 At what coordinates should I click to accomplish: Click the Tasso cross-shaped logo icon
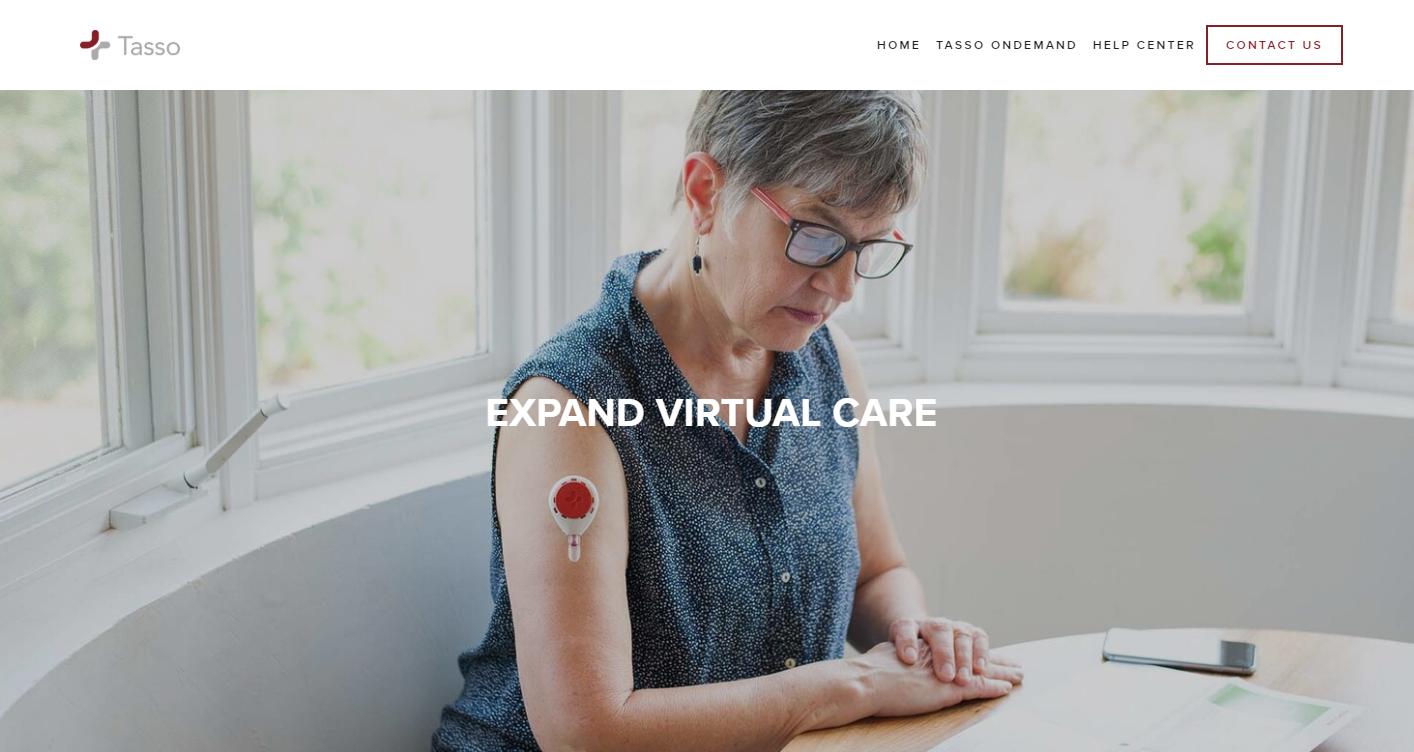pyautogui.click(x=95, y=45)
